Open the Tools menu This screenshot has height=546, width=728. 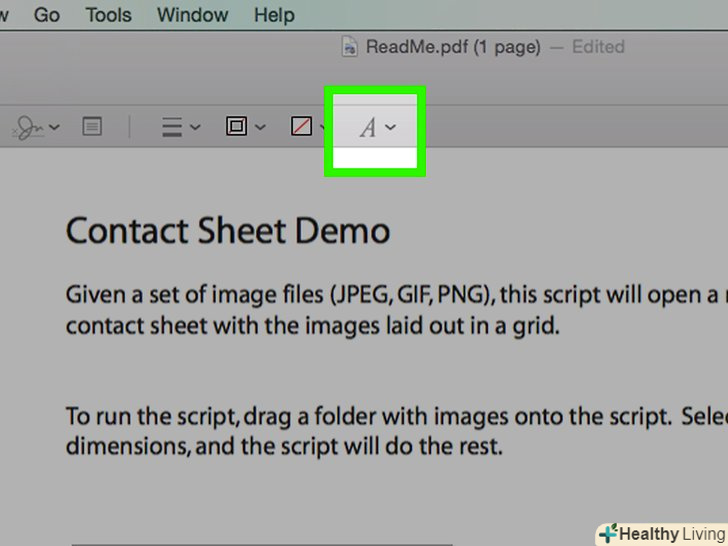point(108,15)
